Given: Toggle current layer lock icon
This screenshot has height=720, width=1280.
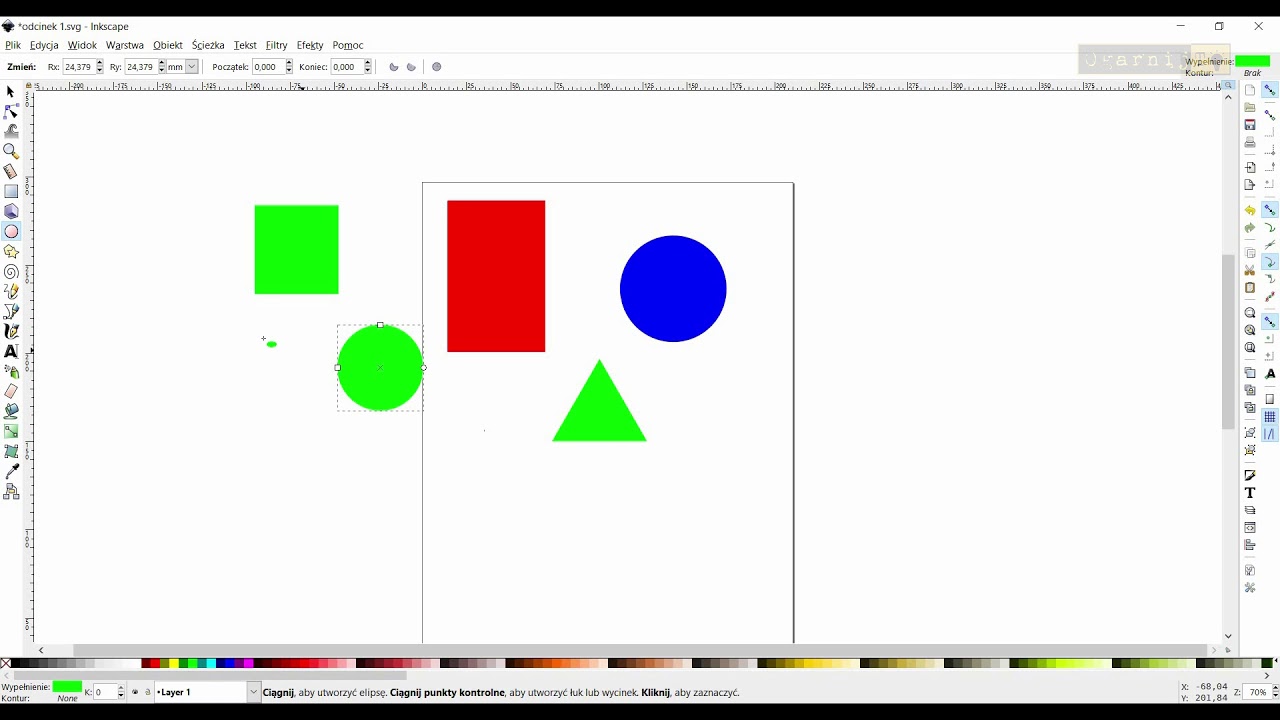Looking at the screenshot, I should pyautogui.click(x=148, y=692).
